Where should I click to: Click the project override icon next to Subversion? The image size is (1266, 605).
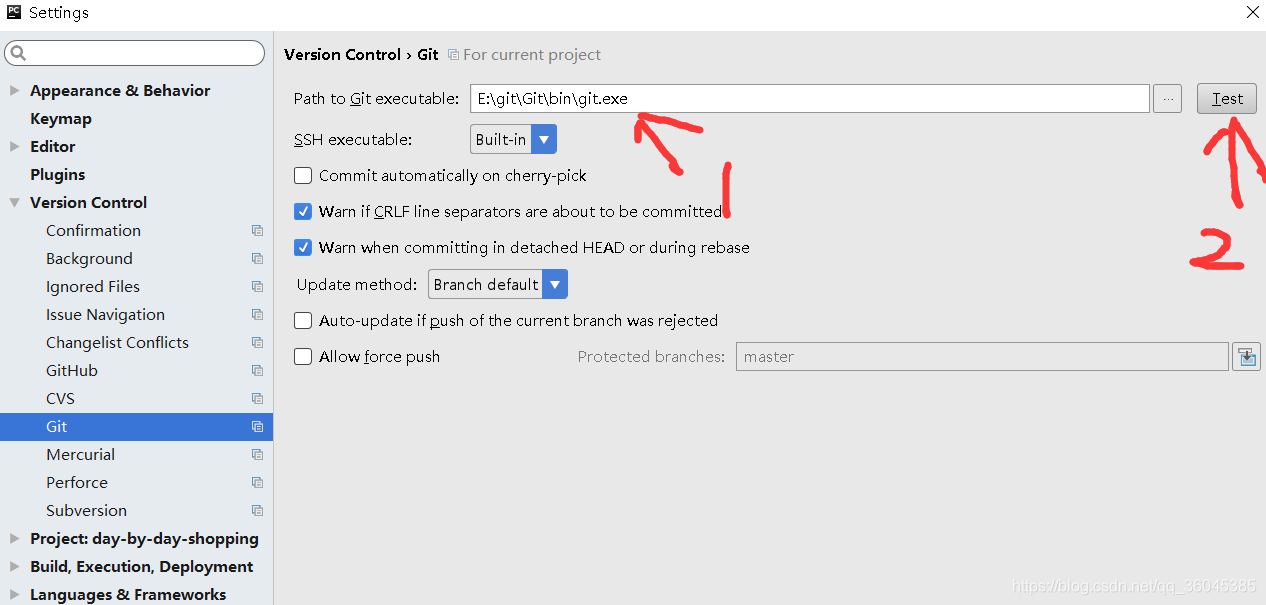click(258, 510)
